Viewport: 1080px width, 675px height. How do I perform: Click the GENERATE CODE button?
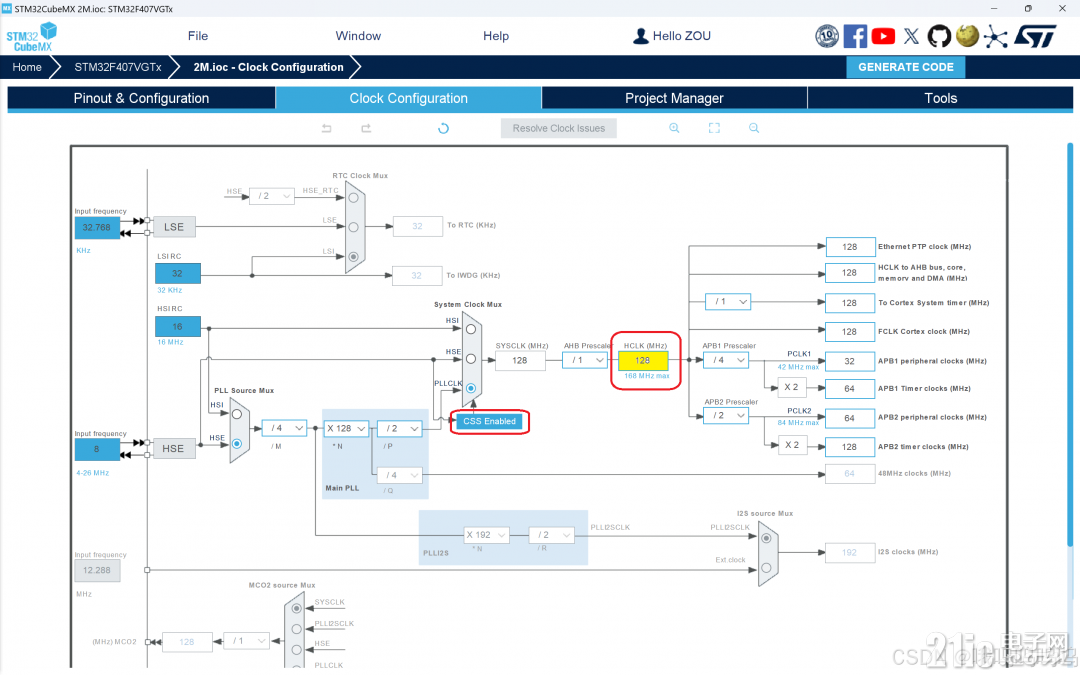[x=906, y=67]
